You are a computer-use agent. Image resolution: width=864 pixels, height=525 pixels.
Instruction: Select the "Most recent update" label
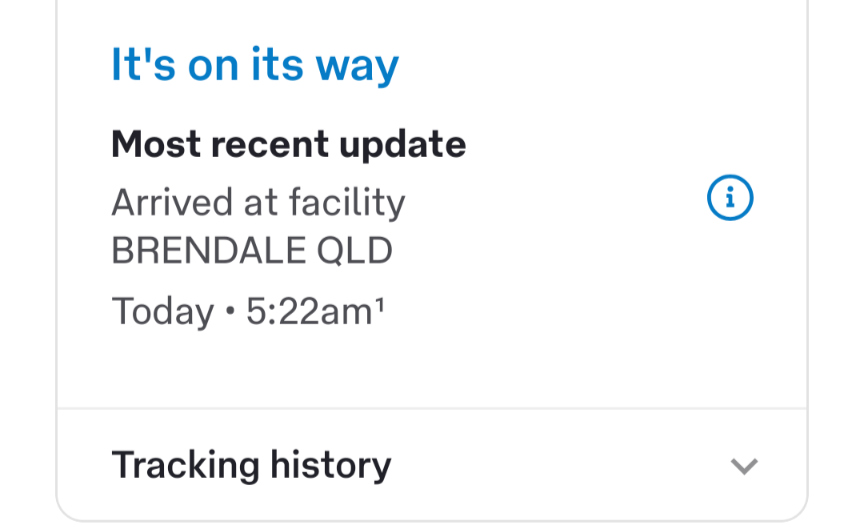coord(288,145)
